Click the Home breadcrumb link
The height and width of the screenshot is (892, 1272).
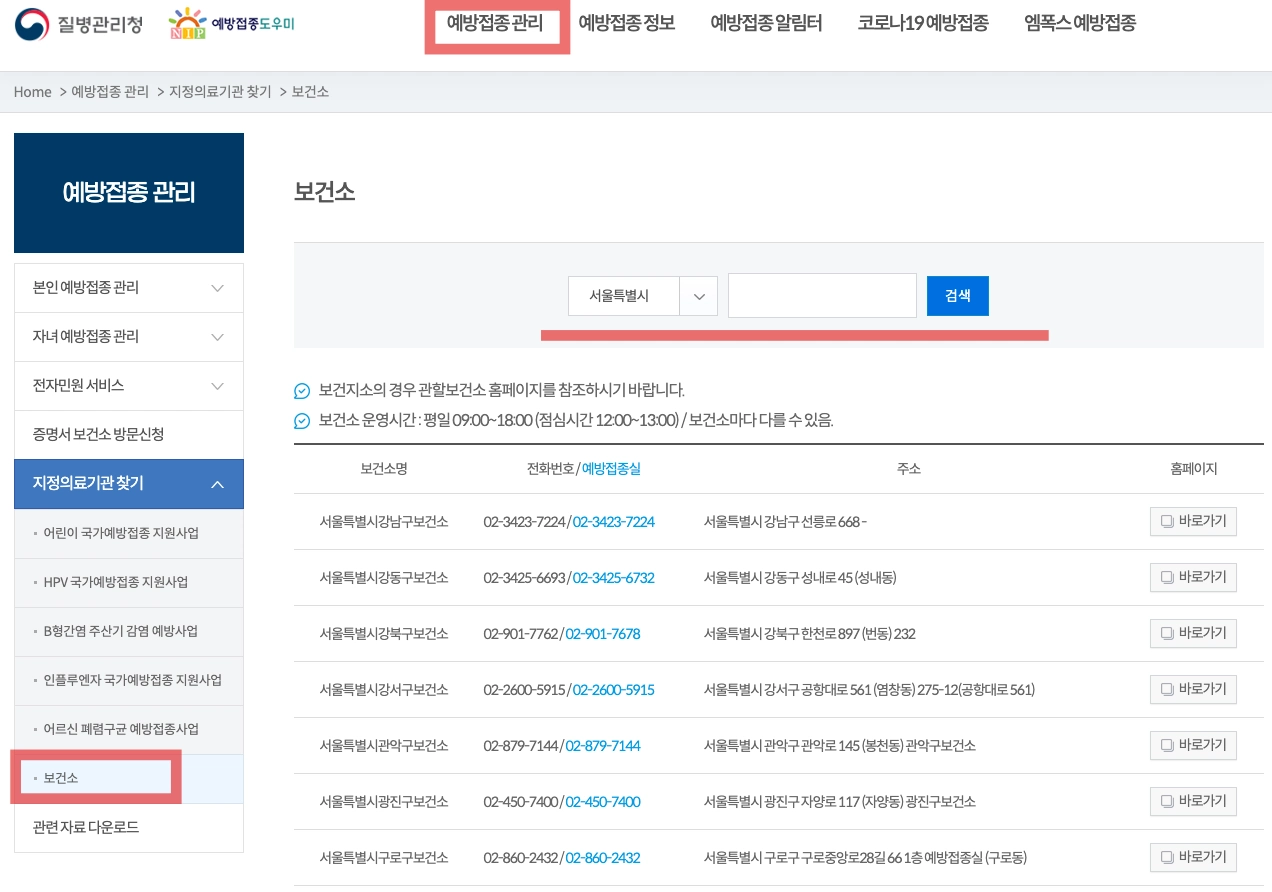[33, 91]
